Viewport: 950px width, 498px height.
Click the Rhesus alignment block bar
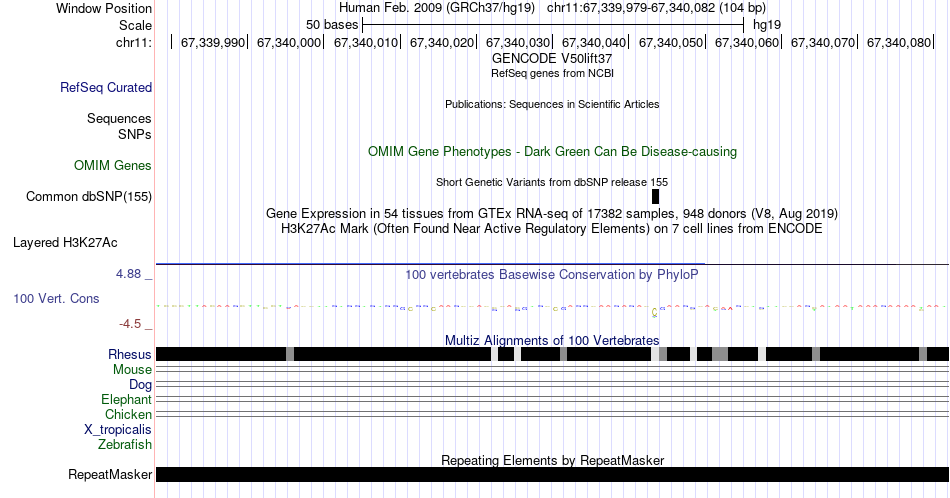tap(552, 354)
